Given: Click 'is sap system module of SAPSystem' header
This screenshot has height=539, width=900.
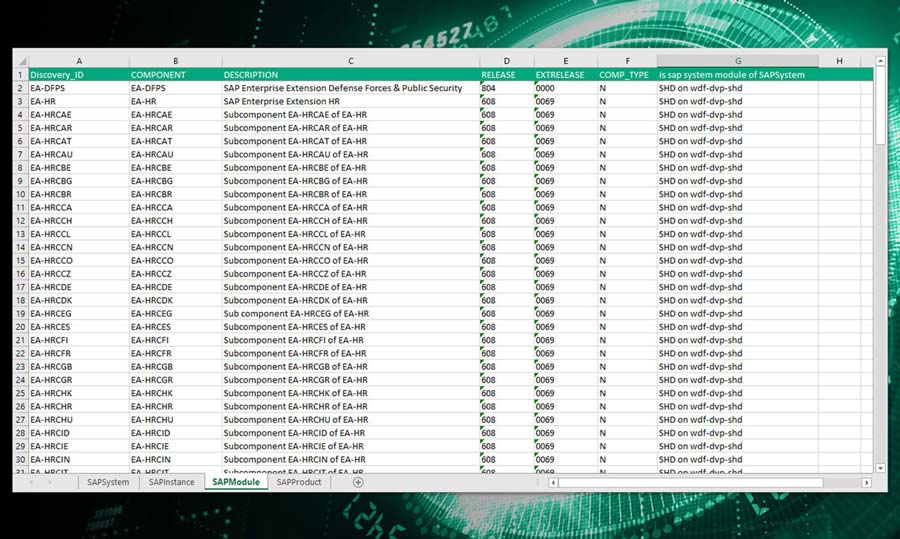Looking at the screenshot, I should (738, 75).
